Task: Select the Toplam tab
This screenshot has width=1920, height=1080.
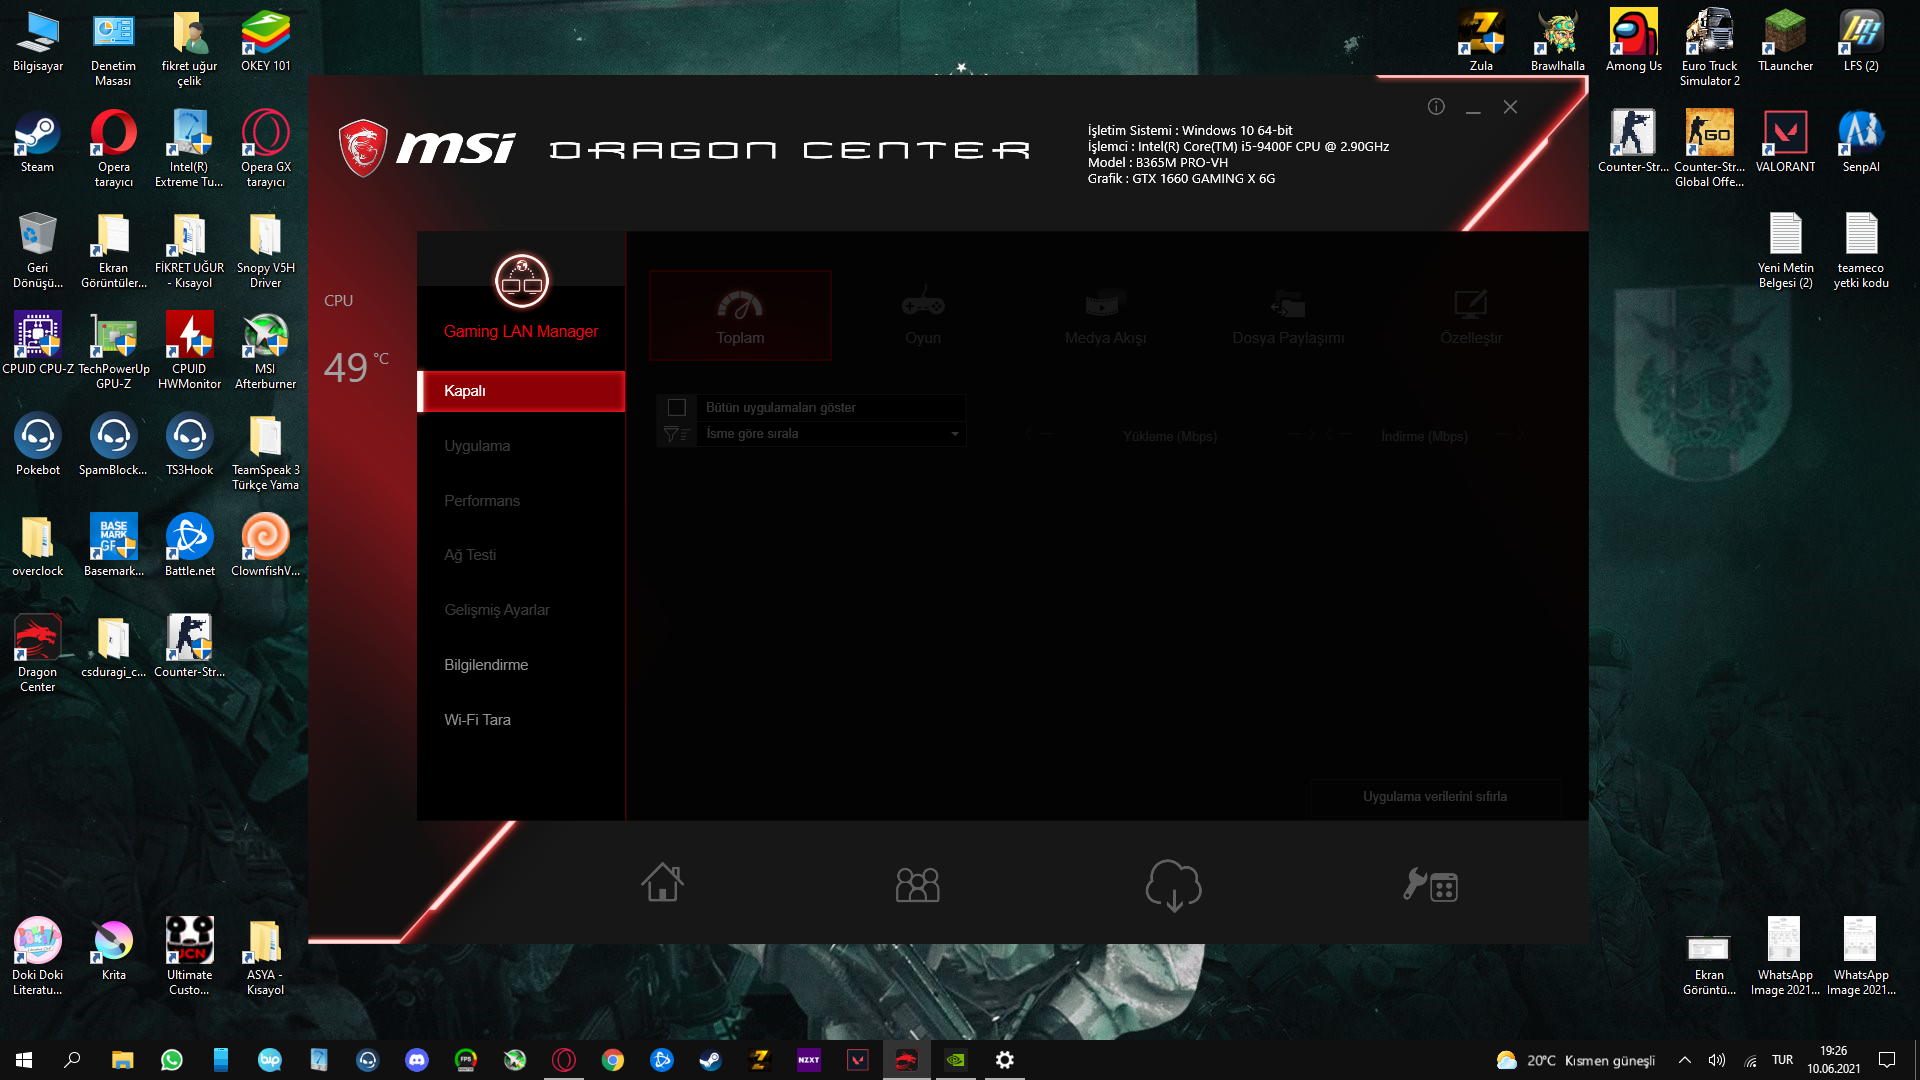Action: click(x=740, y=316)
